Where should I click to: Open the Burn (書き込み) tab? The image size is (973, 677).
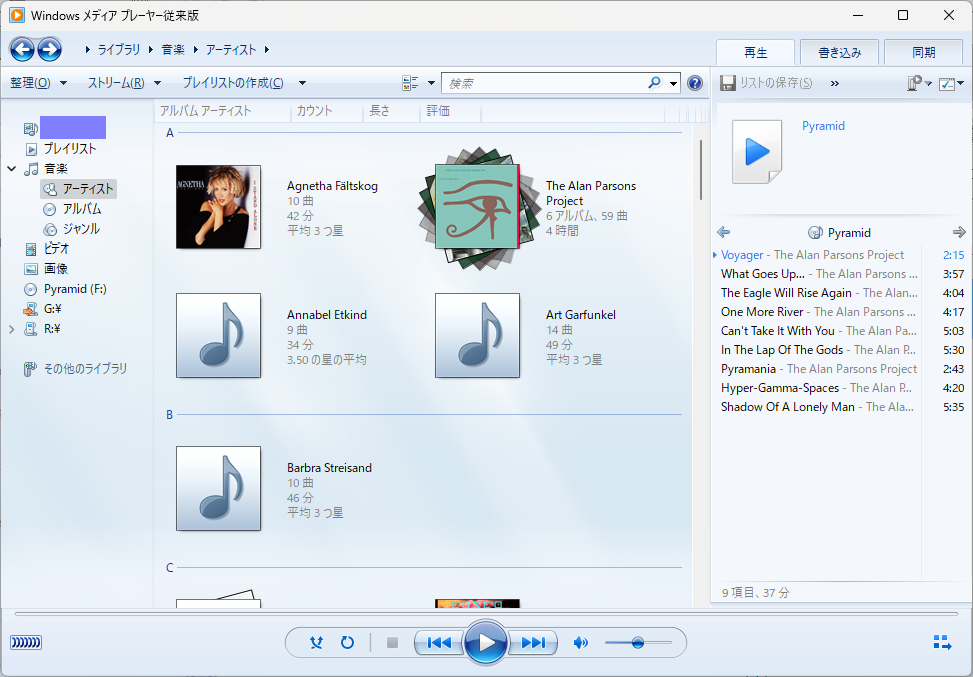(x=840, y=53)
